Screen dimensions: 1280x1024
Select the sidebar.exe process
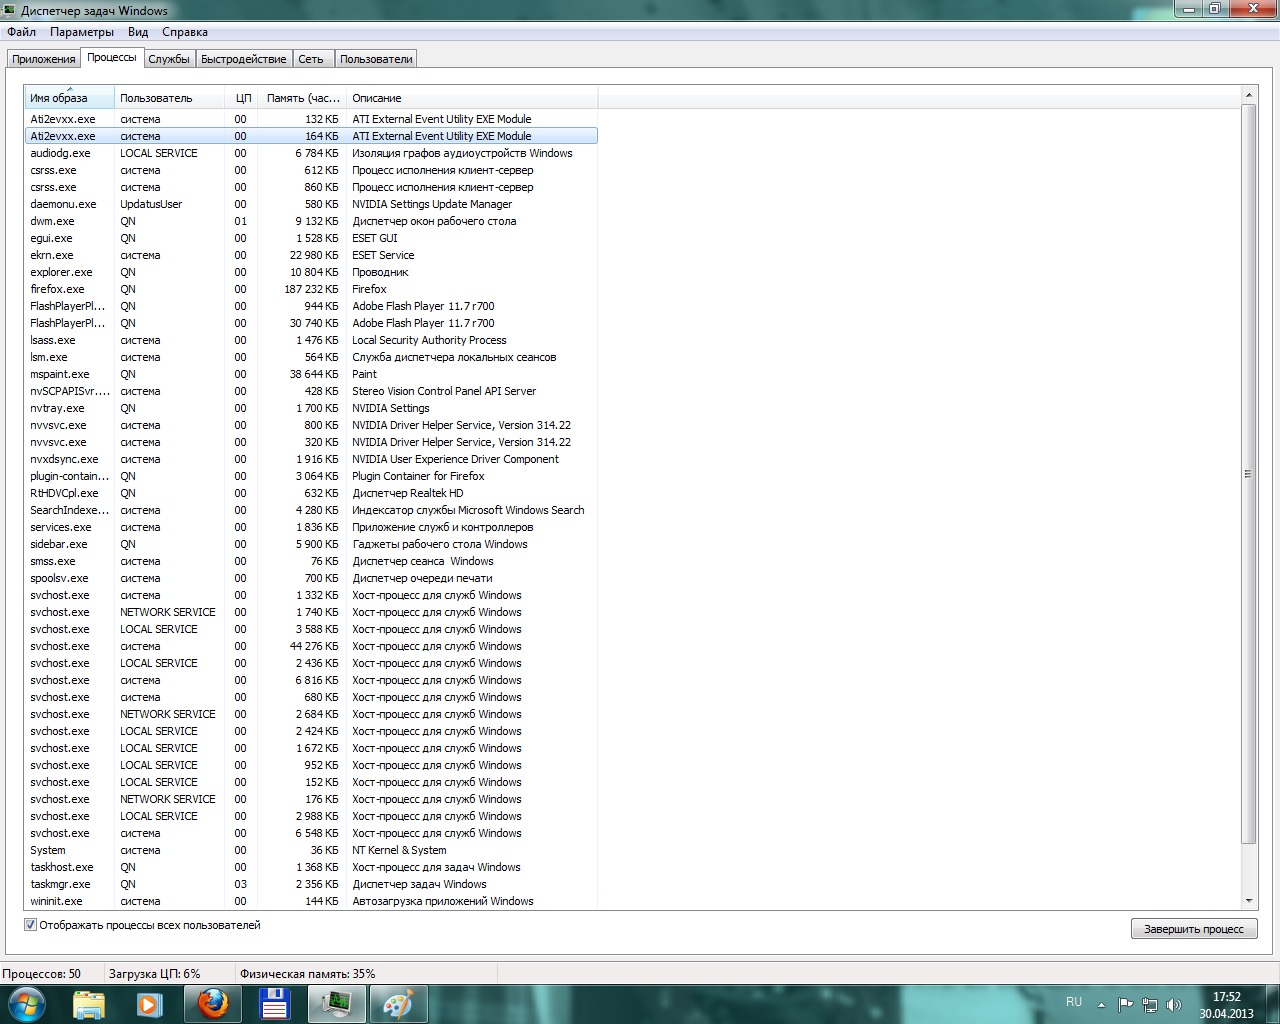311,544
